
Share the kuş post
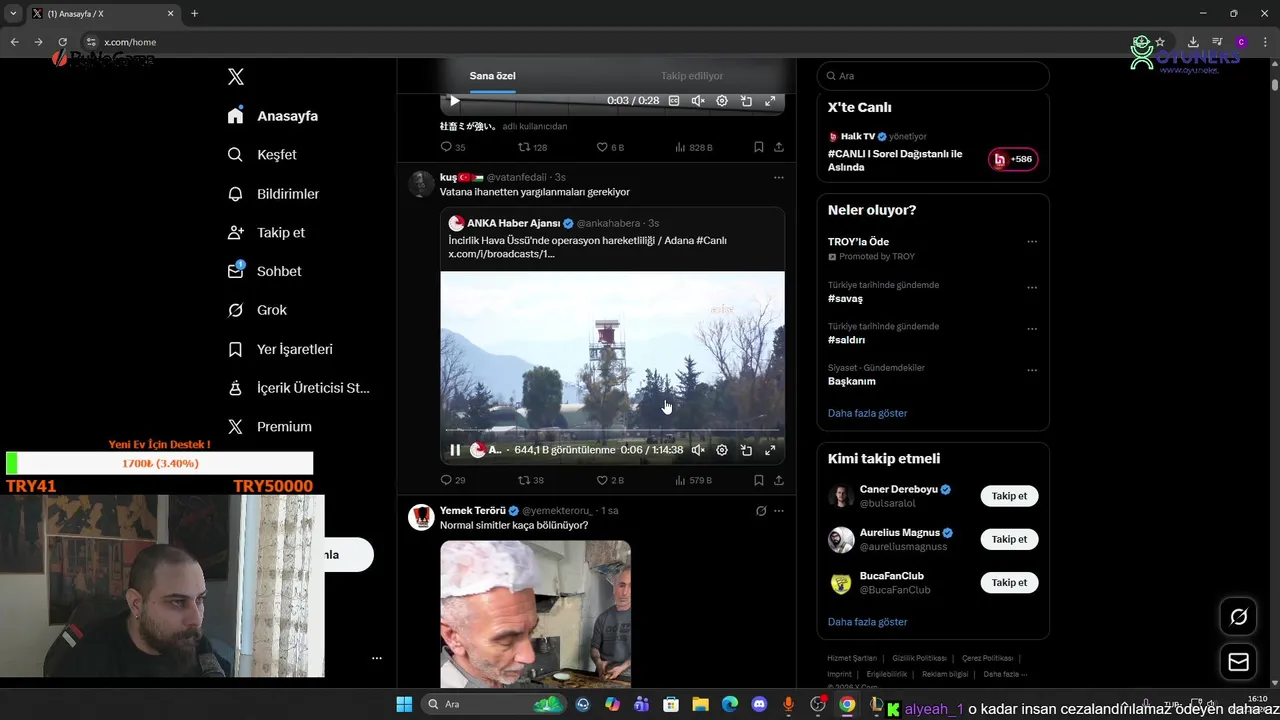779,480
